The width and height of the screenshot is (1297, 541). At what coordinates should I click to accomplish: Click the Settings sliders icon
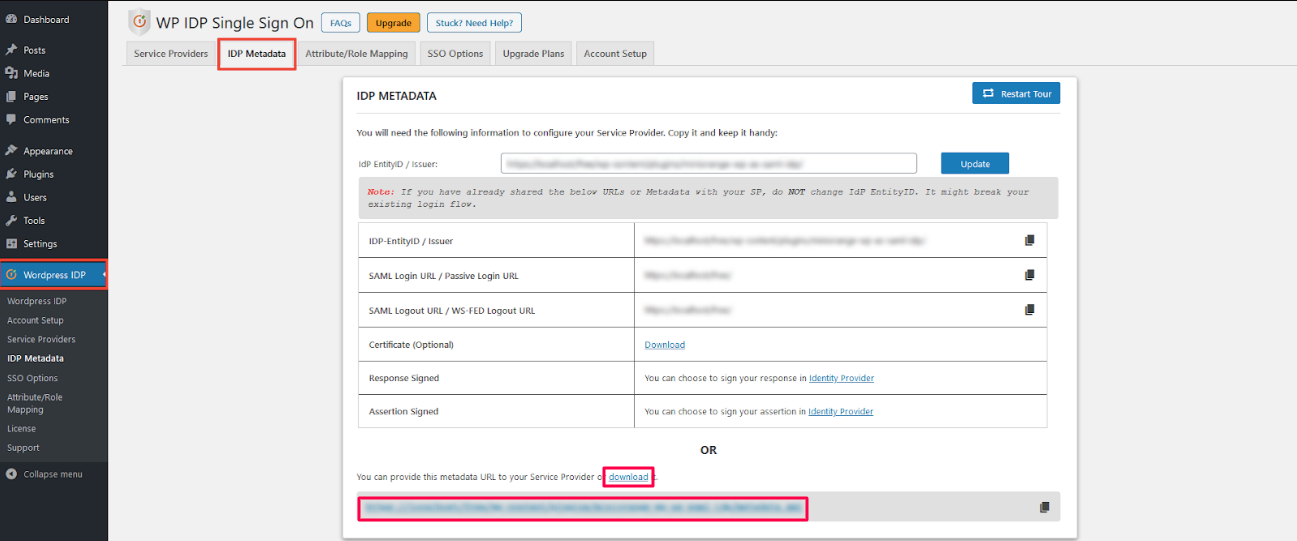point(11,243)
